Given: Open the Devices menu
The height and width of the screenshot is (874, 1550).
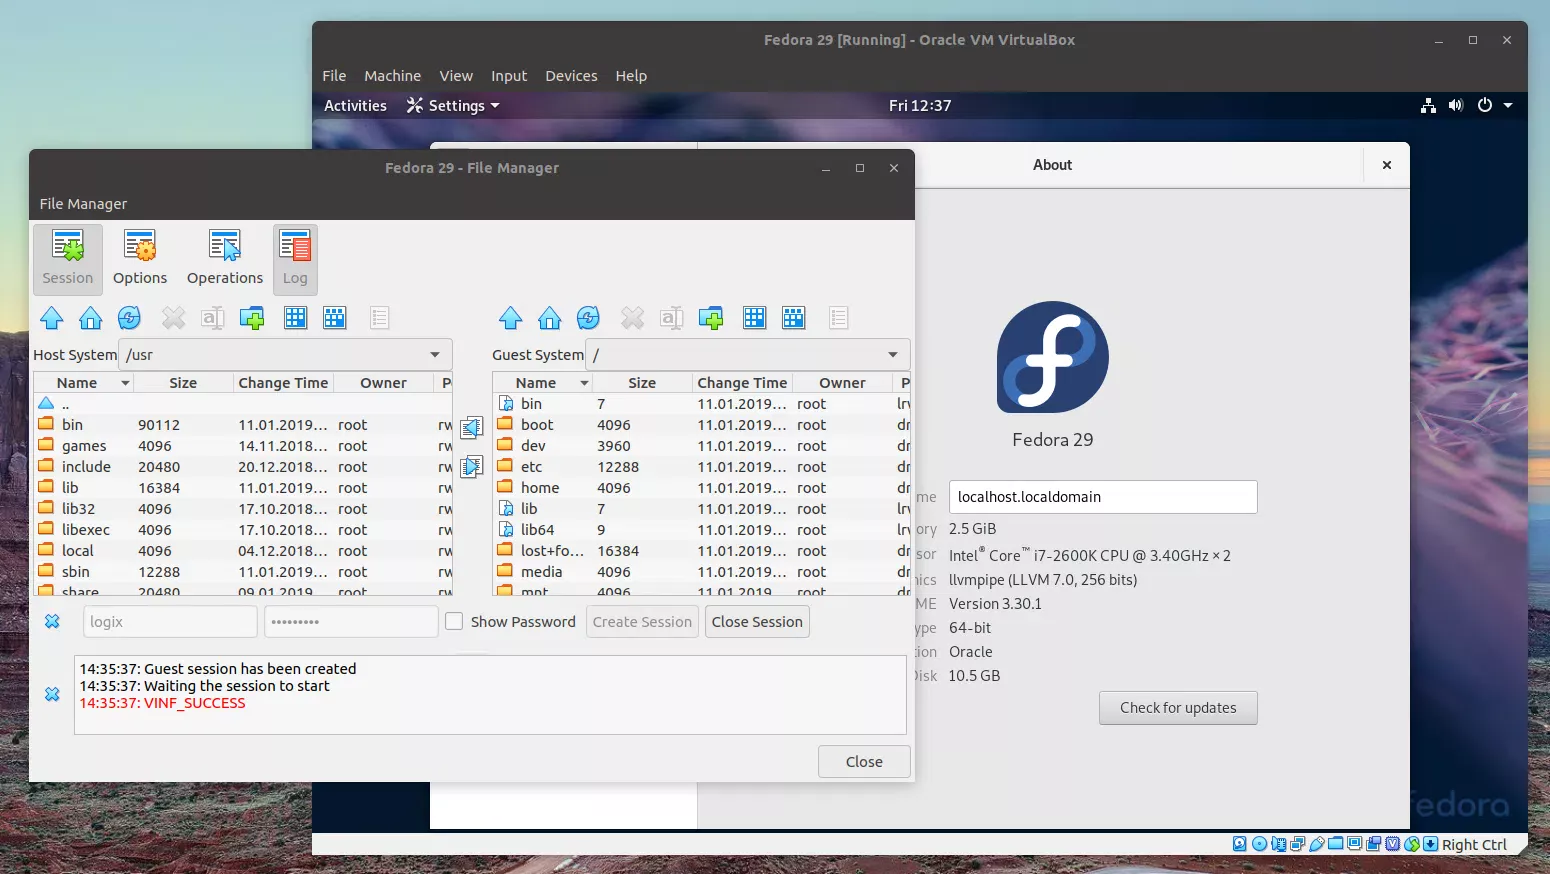Looking at the screenshot, I should [571, 76].
